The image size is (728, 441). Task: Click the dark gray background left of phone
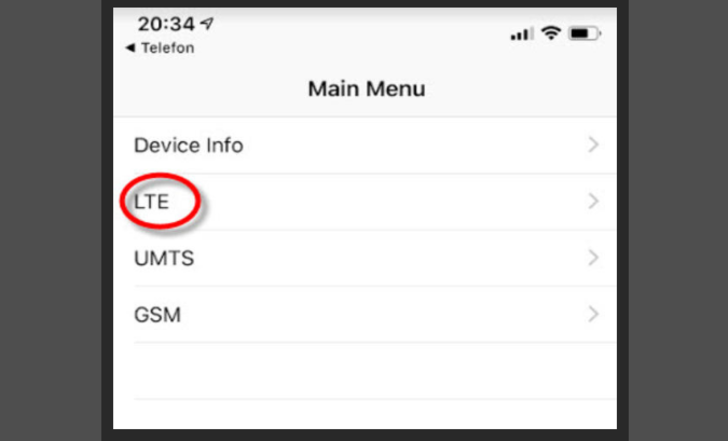click(x=50, y=220)
